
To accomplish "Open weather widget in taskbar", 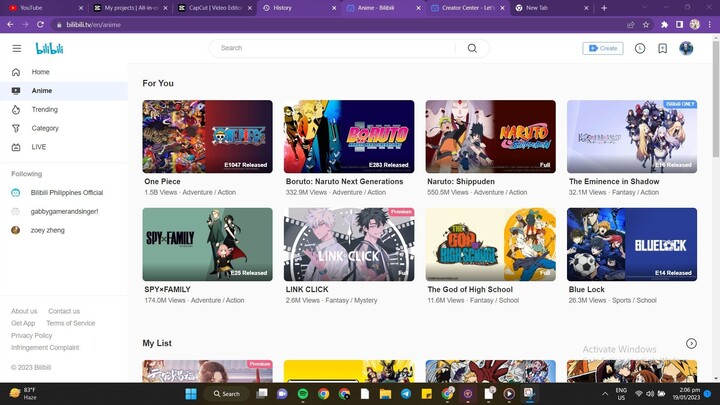I will coord(23,394).
